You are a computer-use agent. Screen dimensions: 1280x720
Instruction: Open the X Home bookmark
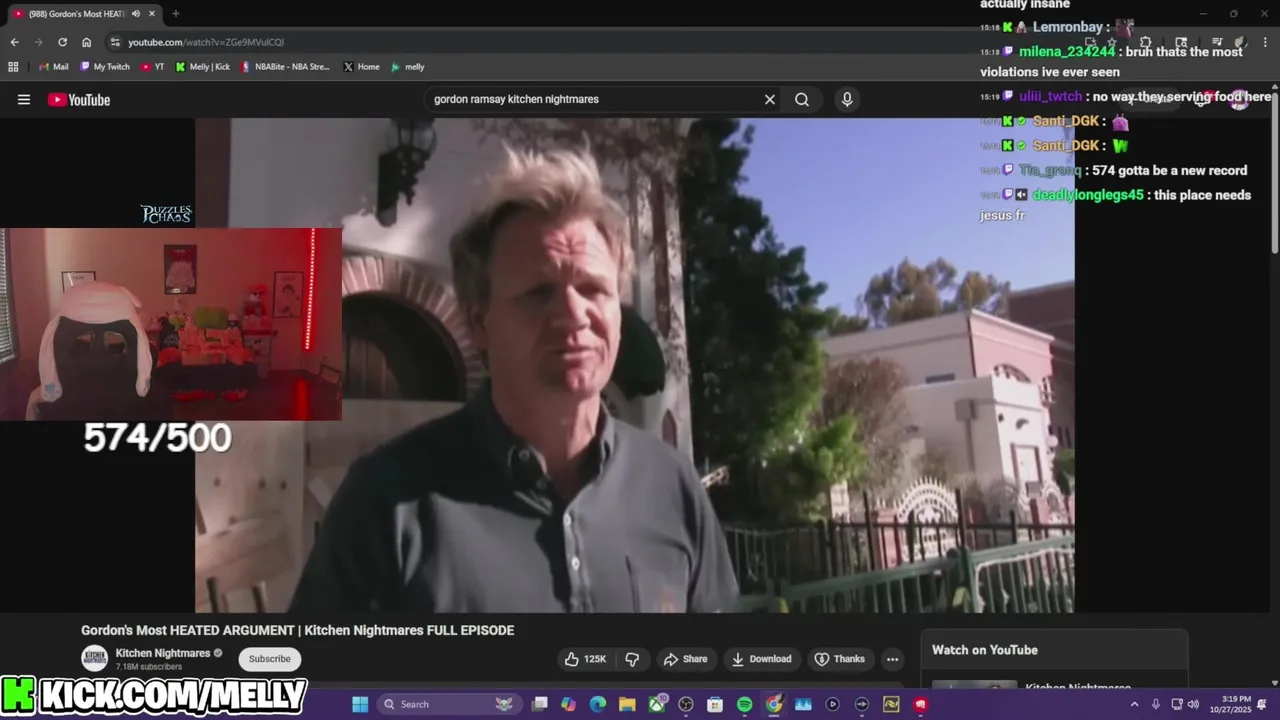362,67
